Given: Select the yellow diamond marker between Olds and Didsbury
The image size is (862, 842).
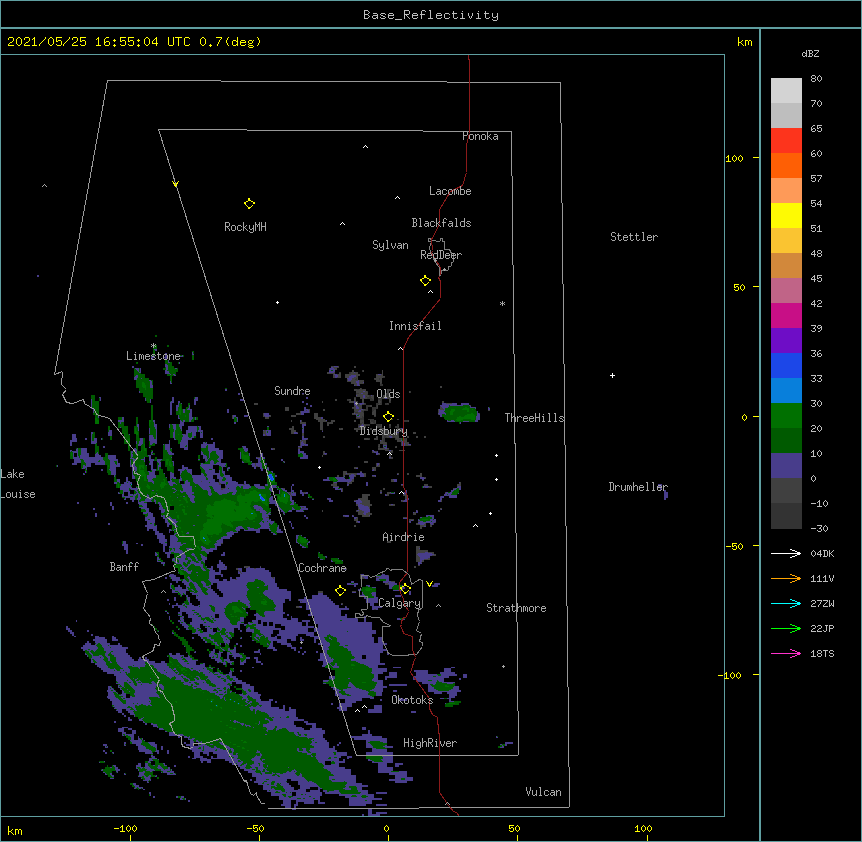Looking at the screenshot, I should pos(388,417).
